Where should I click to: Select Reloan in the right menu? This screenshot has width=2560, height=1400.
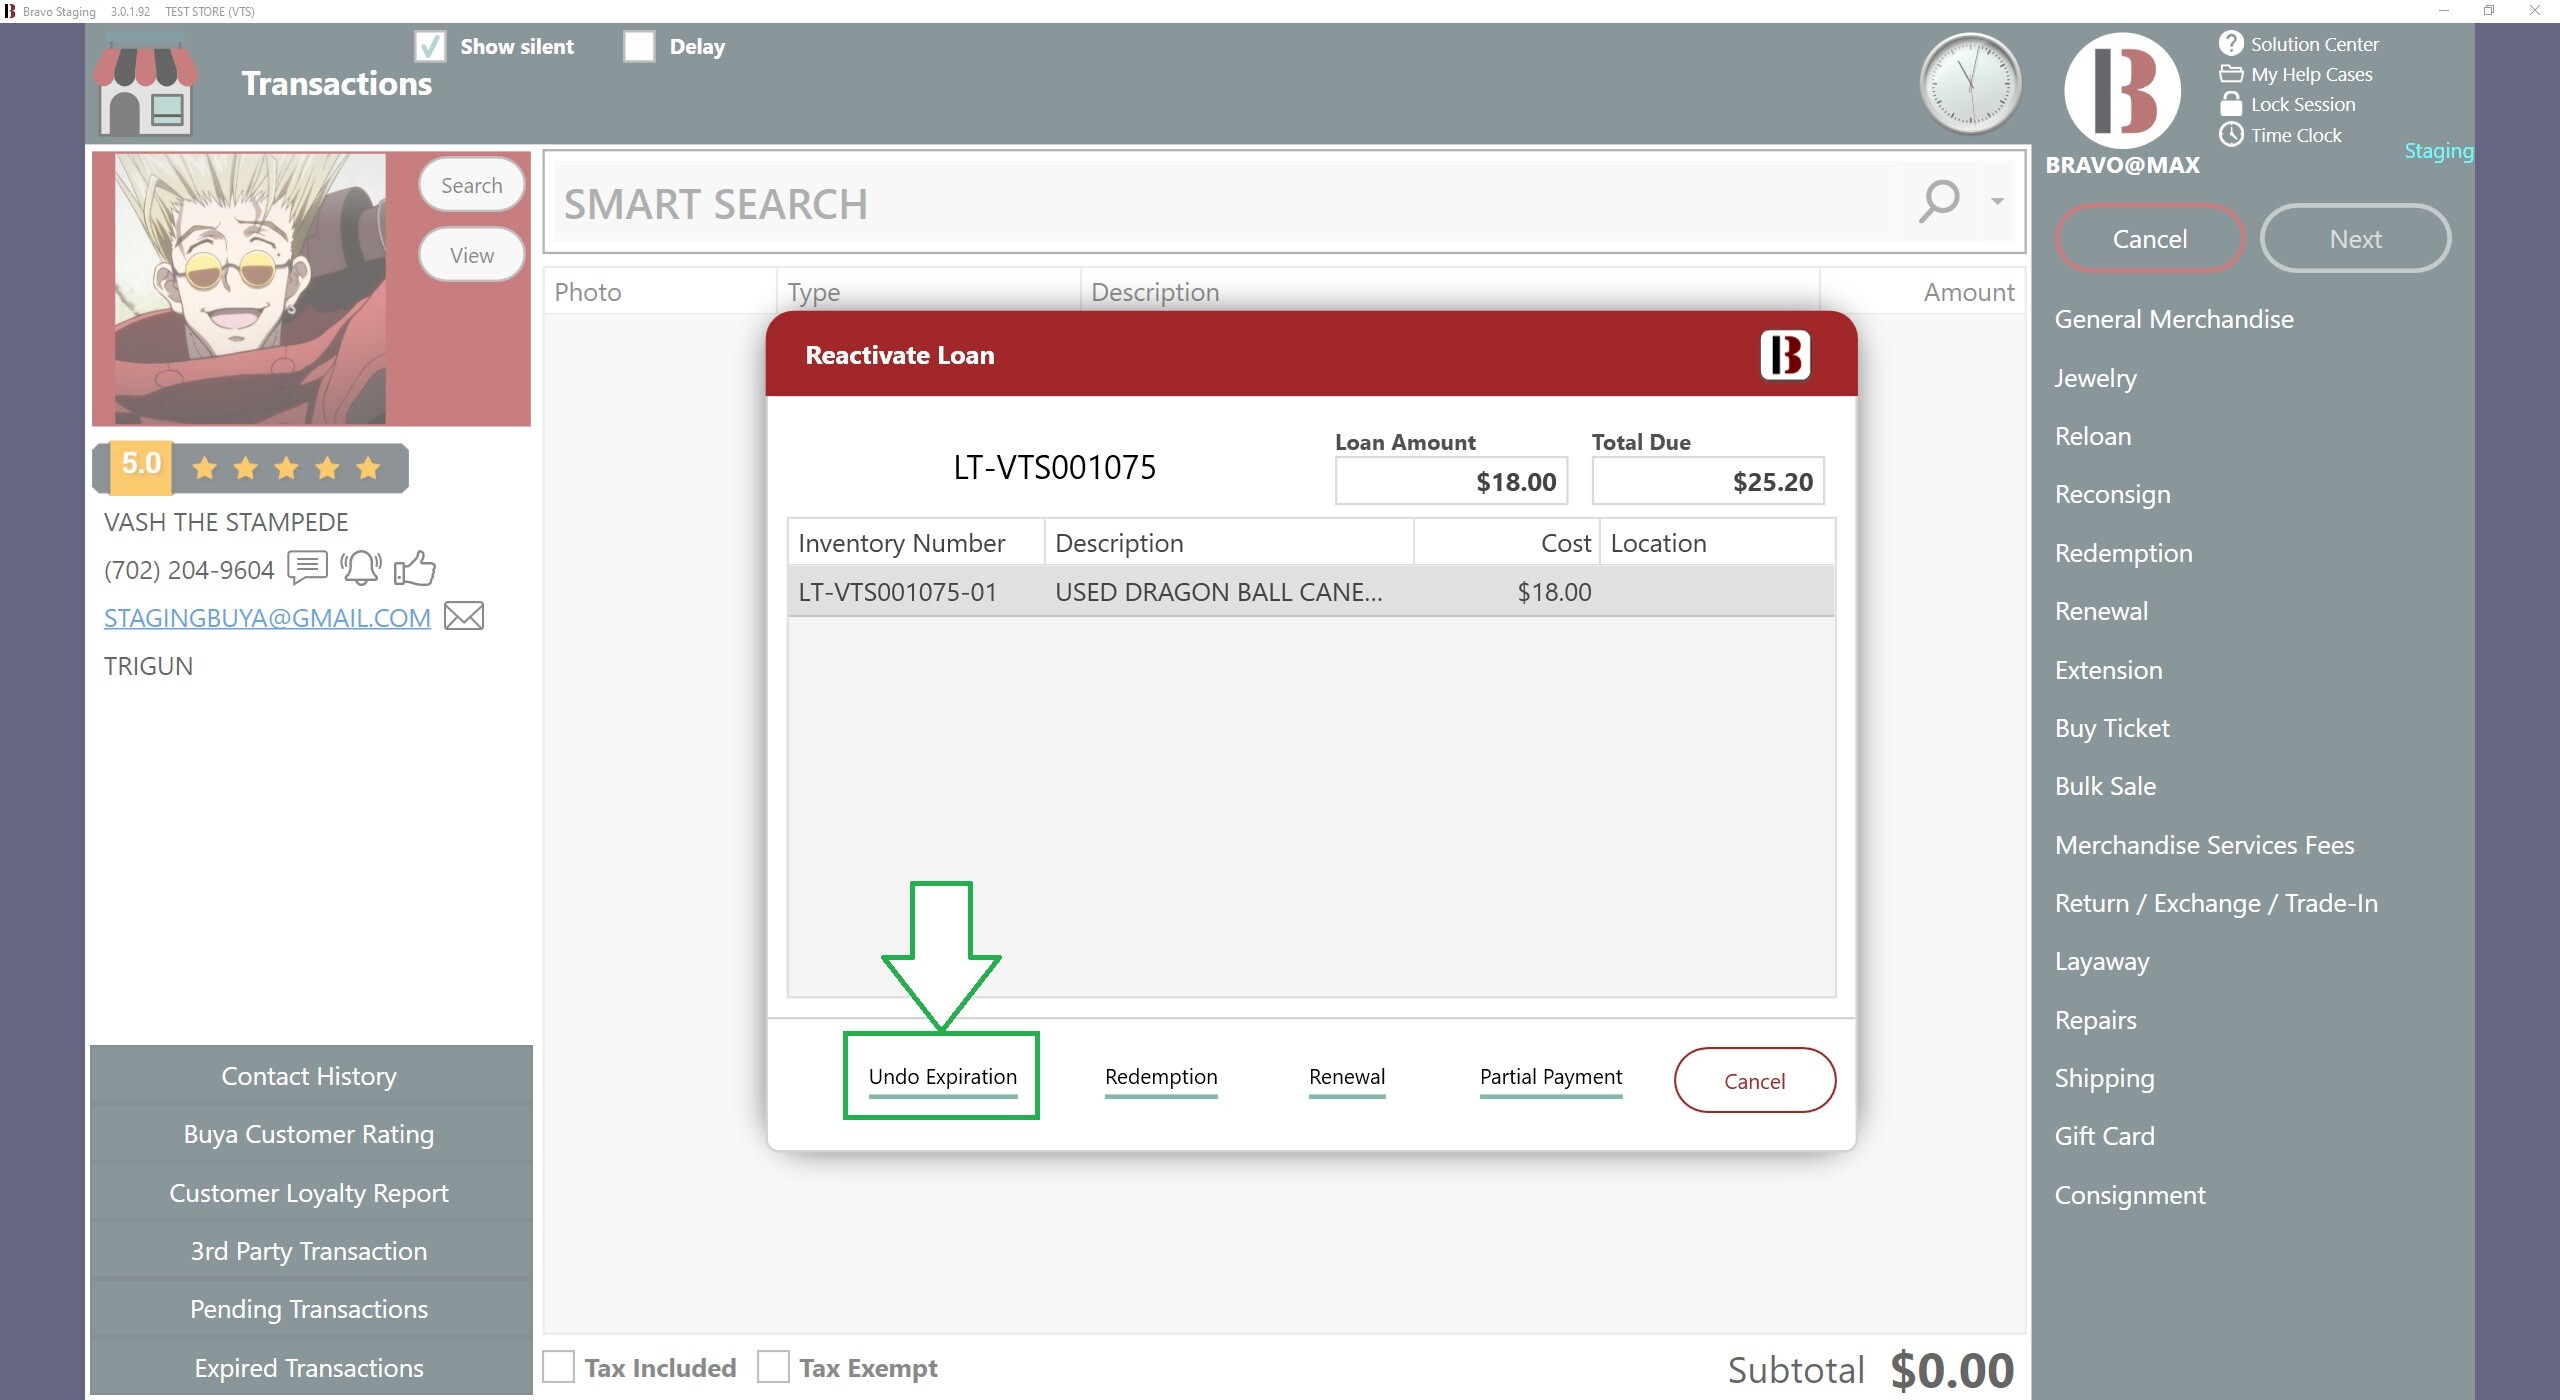click(2093, 436)
